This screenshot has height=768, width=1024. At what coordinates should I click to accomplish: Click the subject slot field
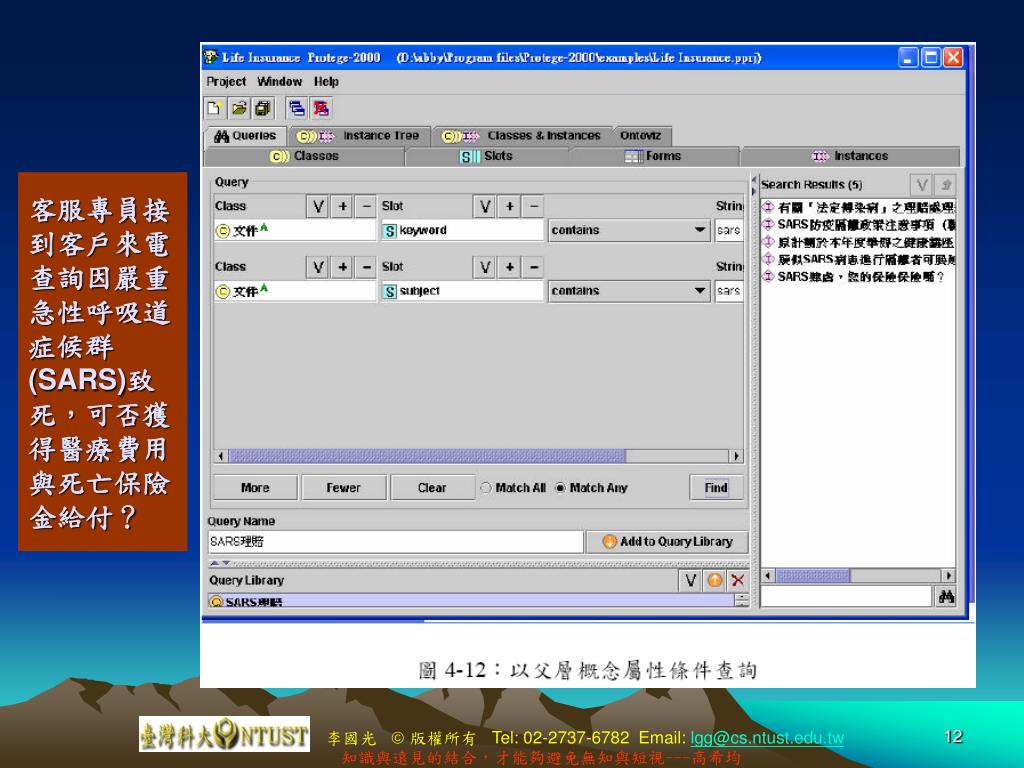click(x=462, y=291)
